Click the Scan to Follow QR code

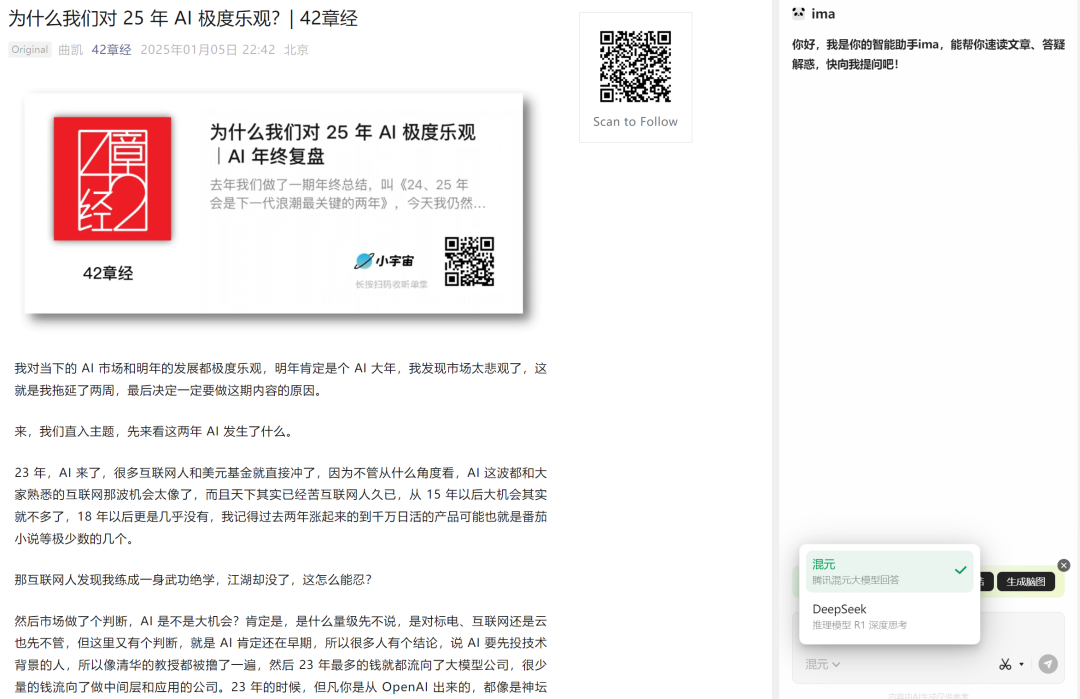point(635,66)
